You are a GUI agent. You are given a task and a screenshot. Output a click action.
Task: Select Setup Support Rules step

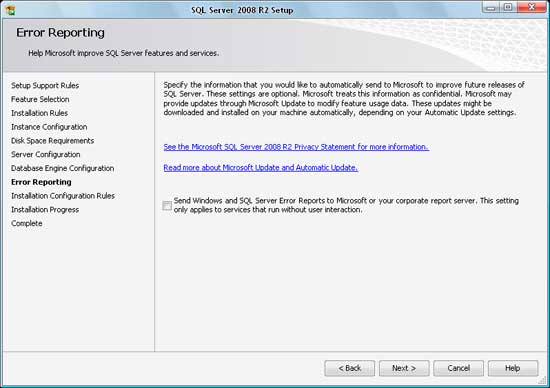(45, 86)
